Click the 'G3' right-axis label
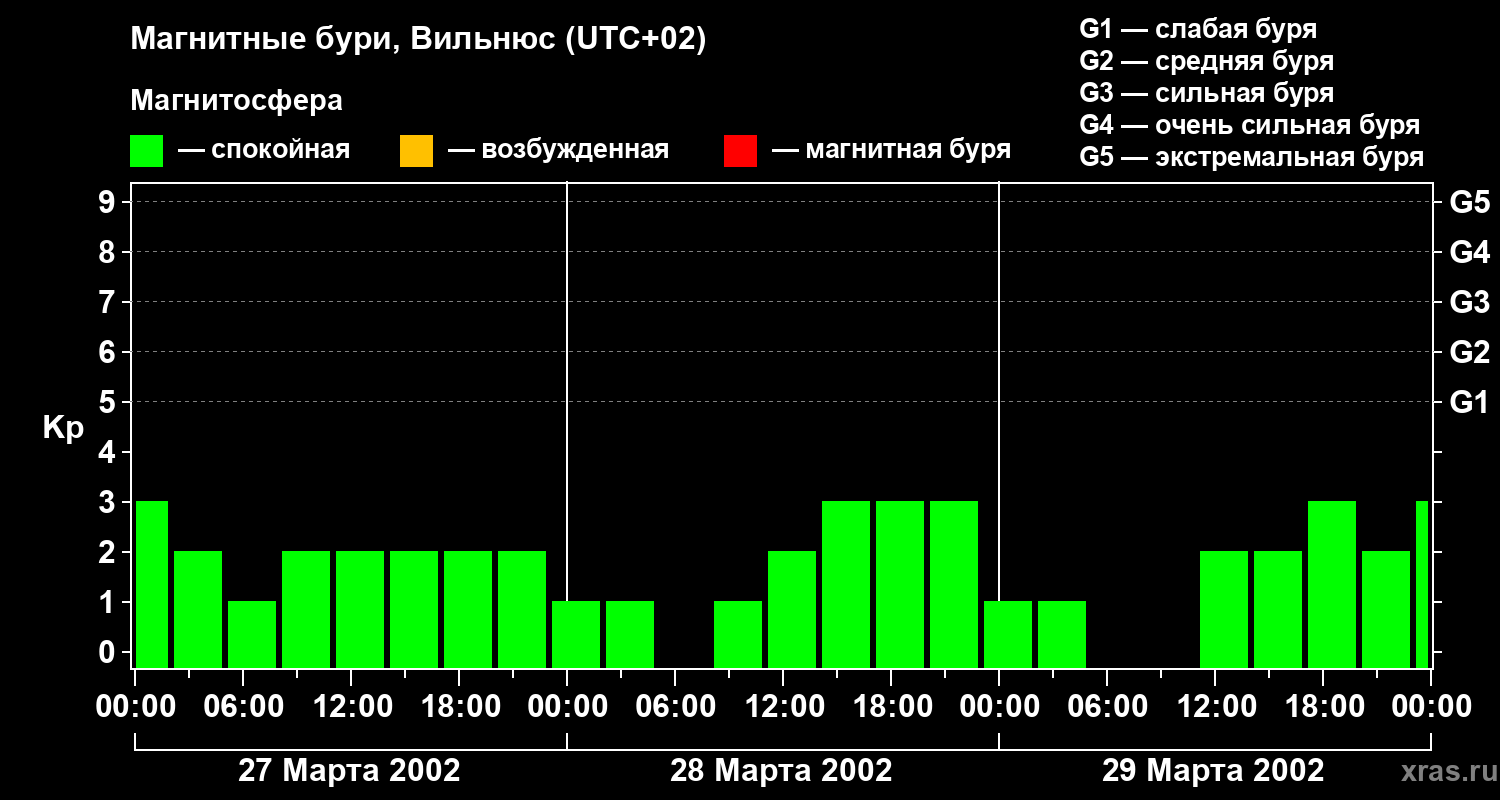 (1469, 302)
